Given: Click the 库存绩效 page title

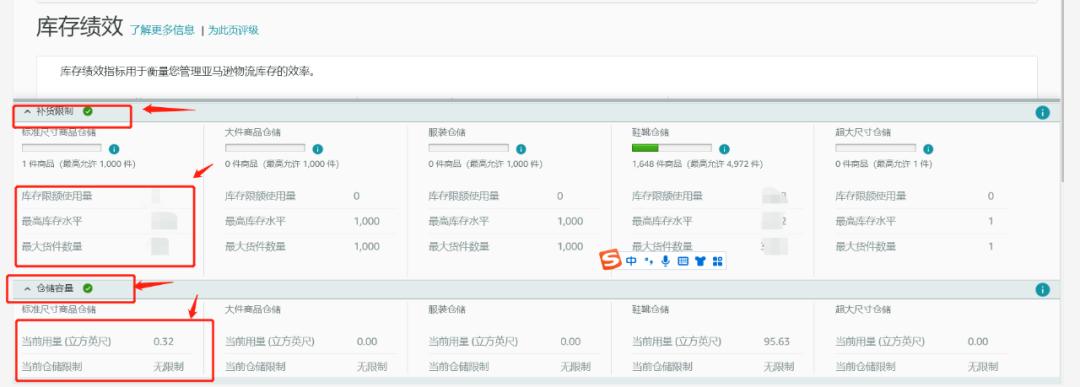Looking at the screenshot, I should click(80, 26).
